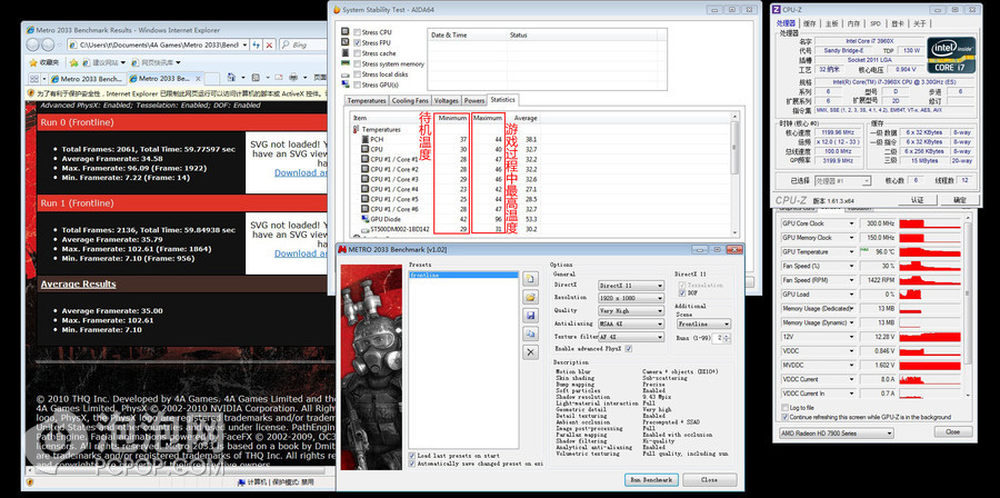Open the Texture filtering dropdown showing AF 4X
The height and width of the screenshot is (498, 1000).
pos(631,336)
